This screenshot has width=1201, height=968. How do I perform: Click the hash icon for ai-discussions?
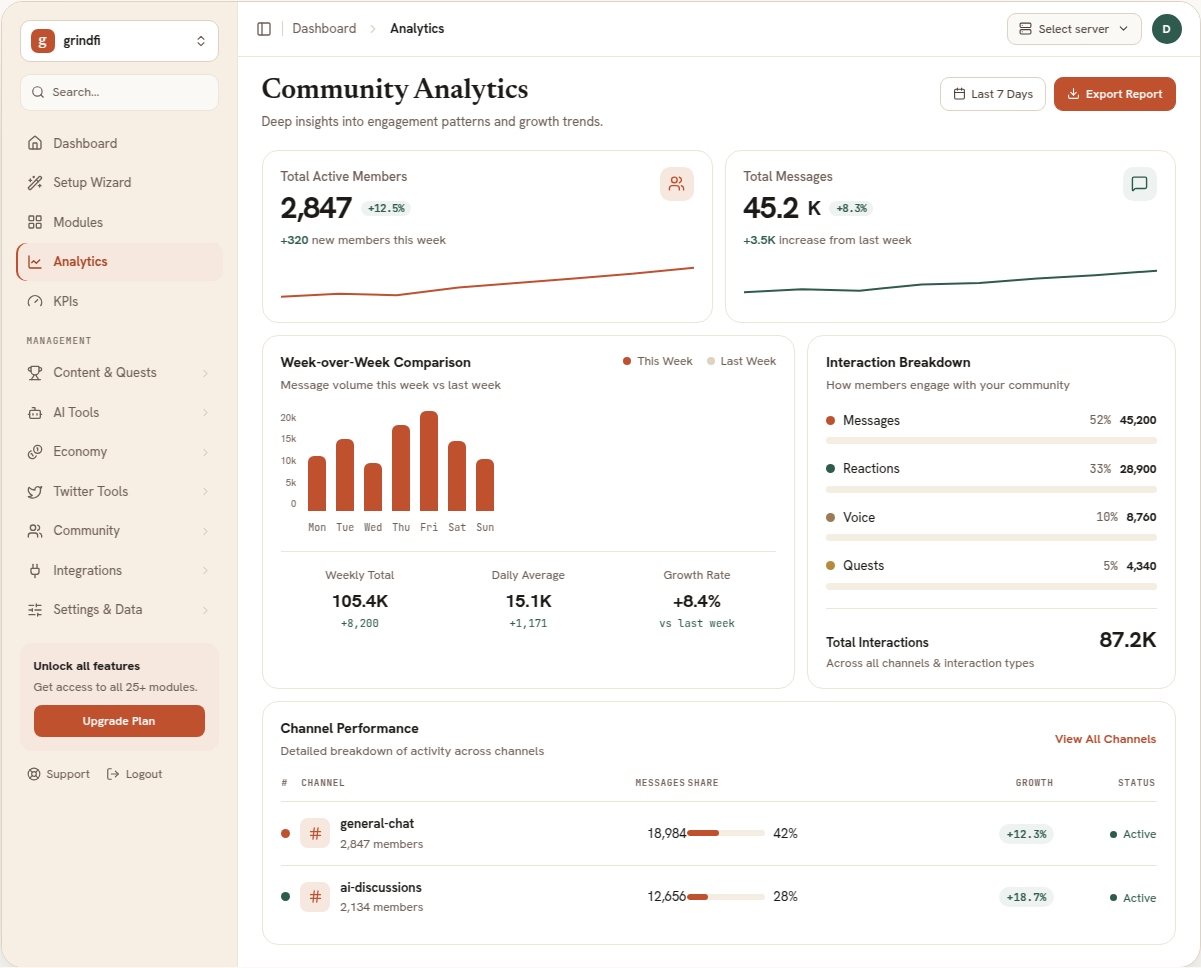click(315, 897)
